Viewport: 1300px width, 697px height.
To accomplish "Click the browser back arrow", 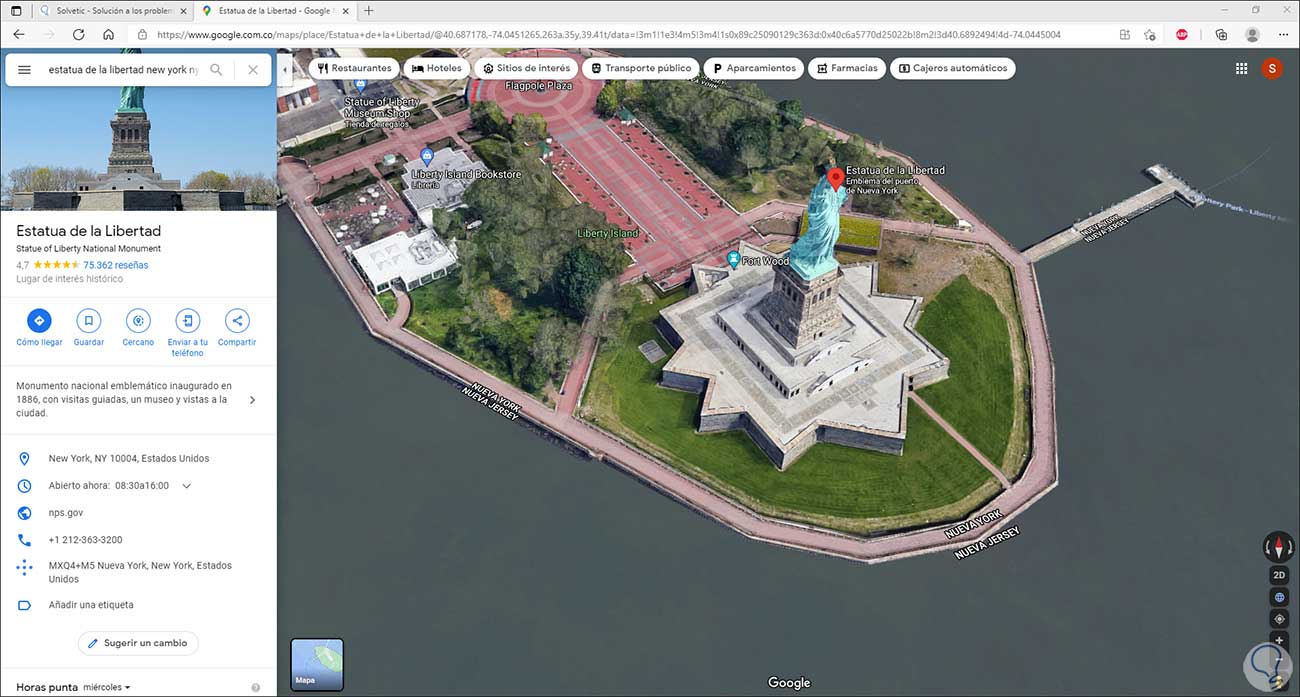I will pyautogui.click(x=18, y=34).
